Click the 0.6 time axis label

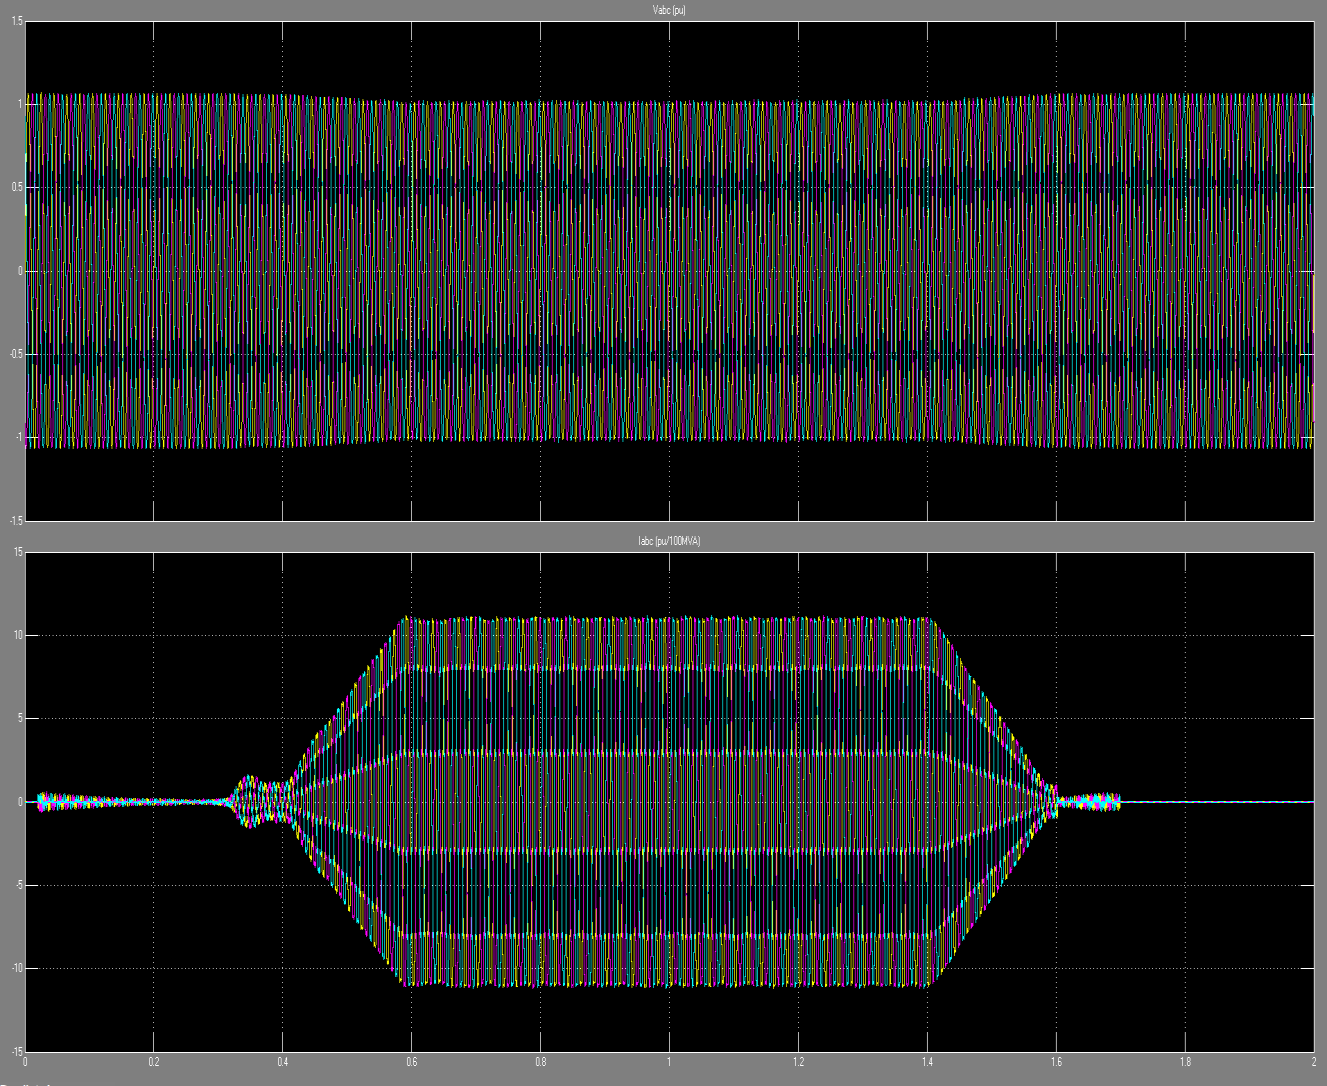tap(412, 1062)
